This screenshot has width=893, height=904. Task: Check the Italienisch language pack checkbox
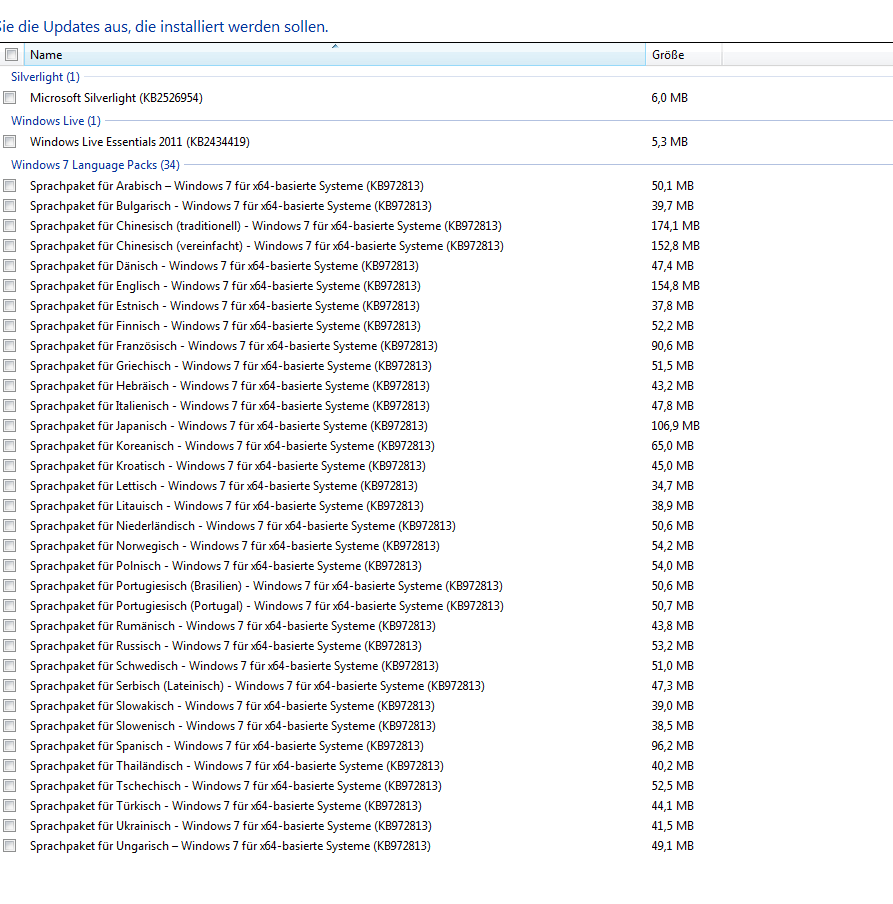pos(9,406)
